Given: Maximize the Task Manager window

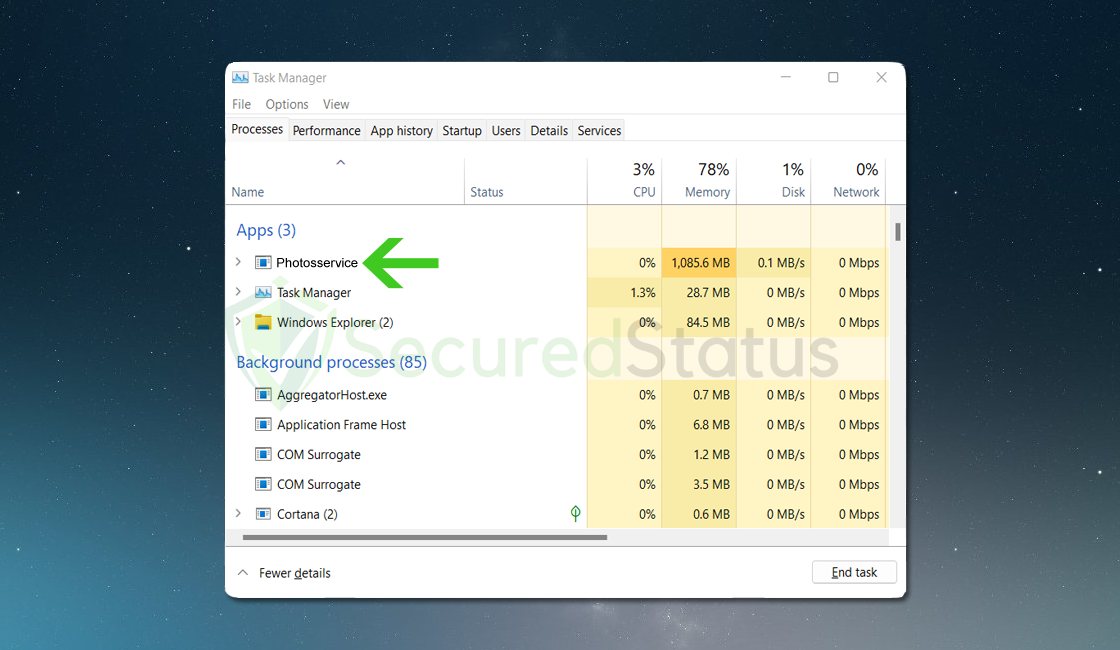Looking at the screenshot, I should coord(833,77).
